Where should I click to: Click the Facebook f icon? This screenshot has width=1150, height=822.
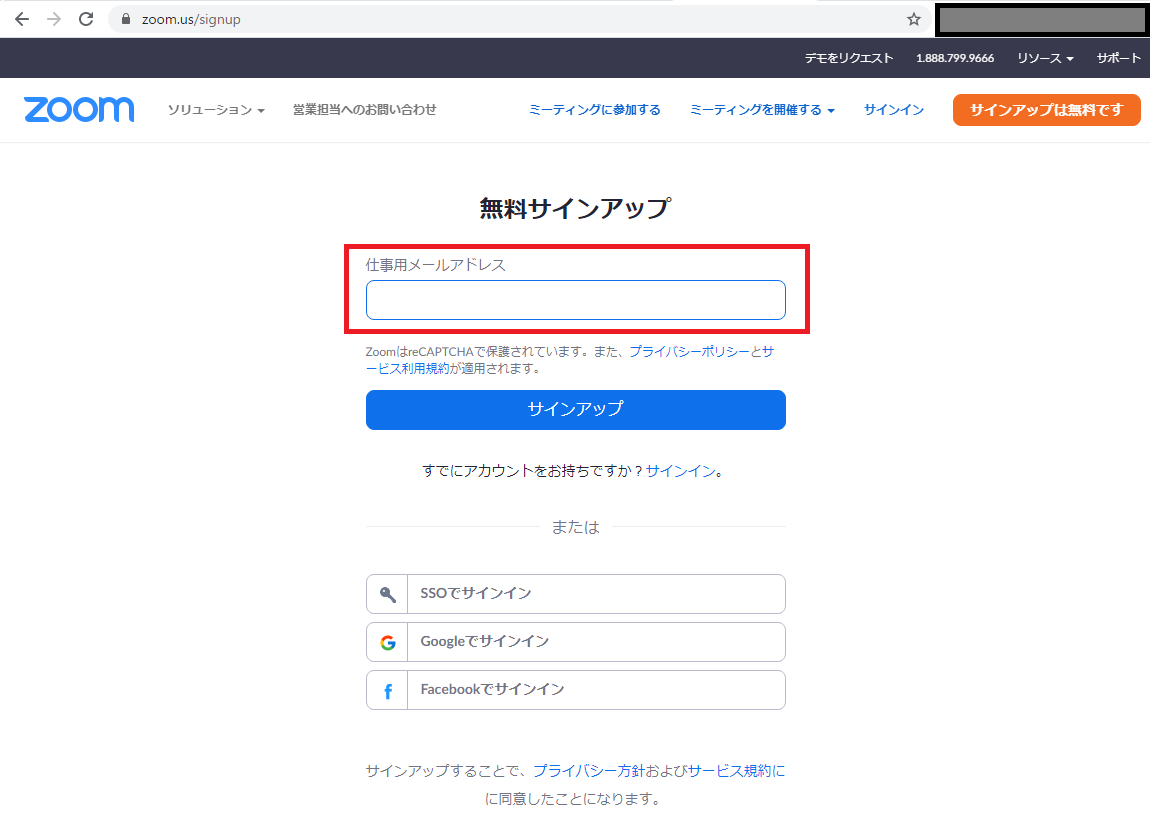coord(387,691)
